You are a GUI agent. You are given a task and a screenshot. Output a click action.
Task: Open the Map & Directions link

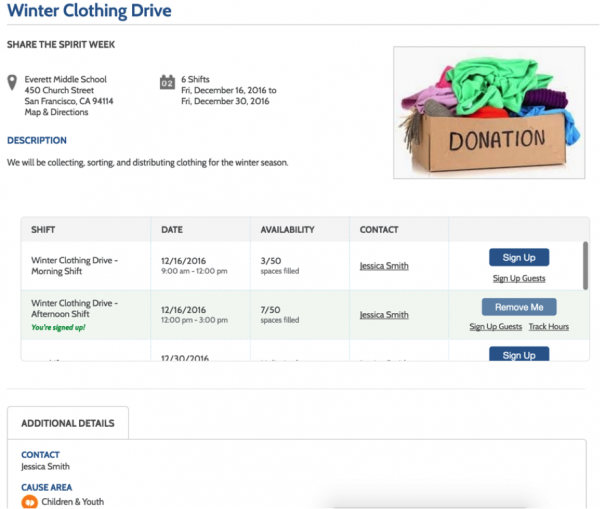[x=55, y=112]
